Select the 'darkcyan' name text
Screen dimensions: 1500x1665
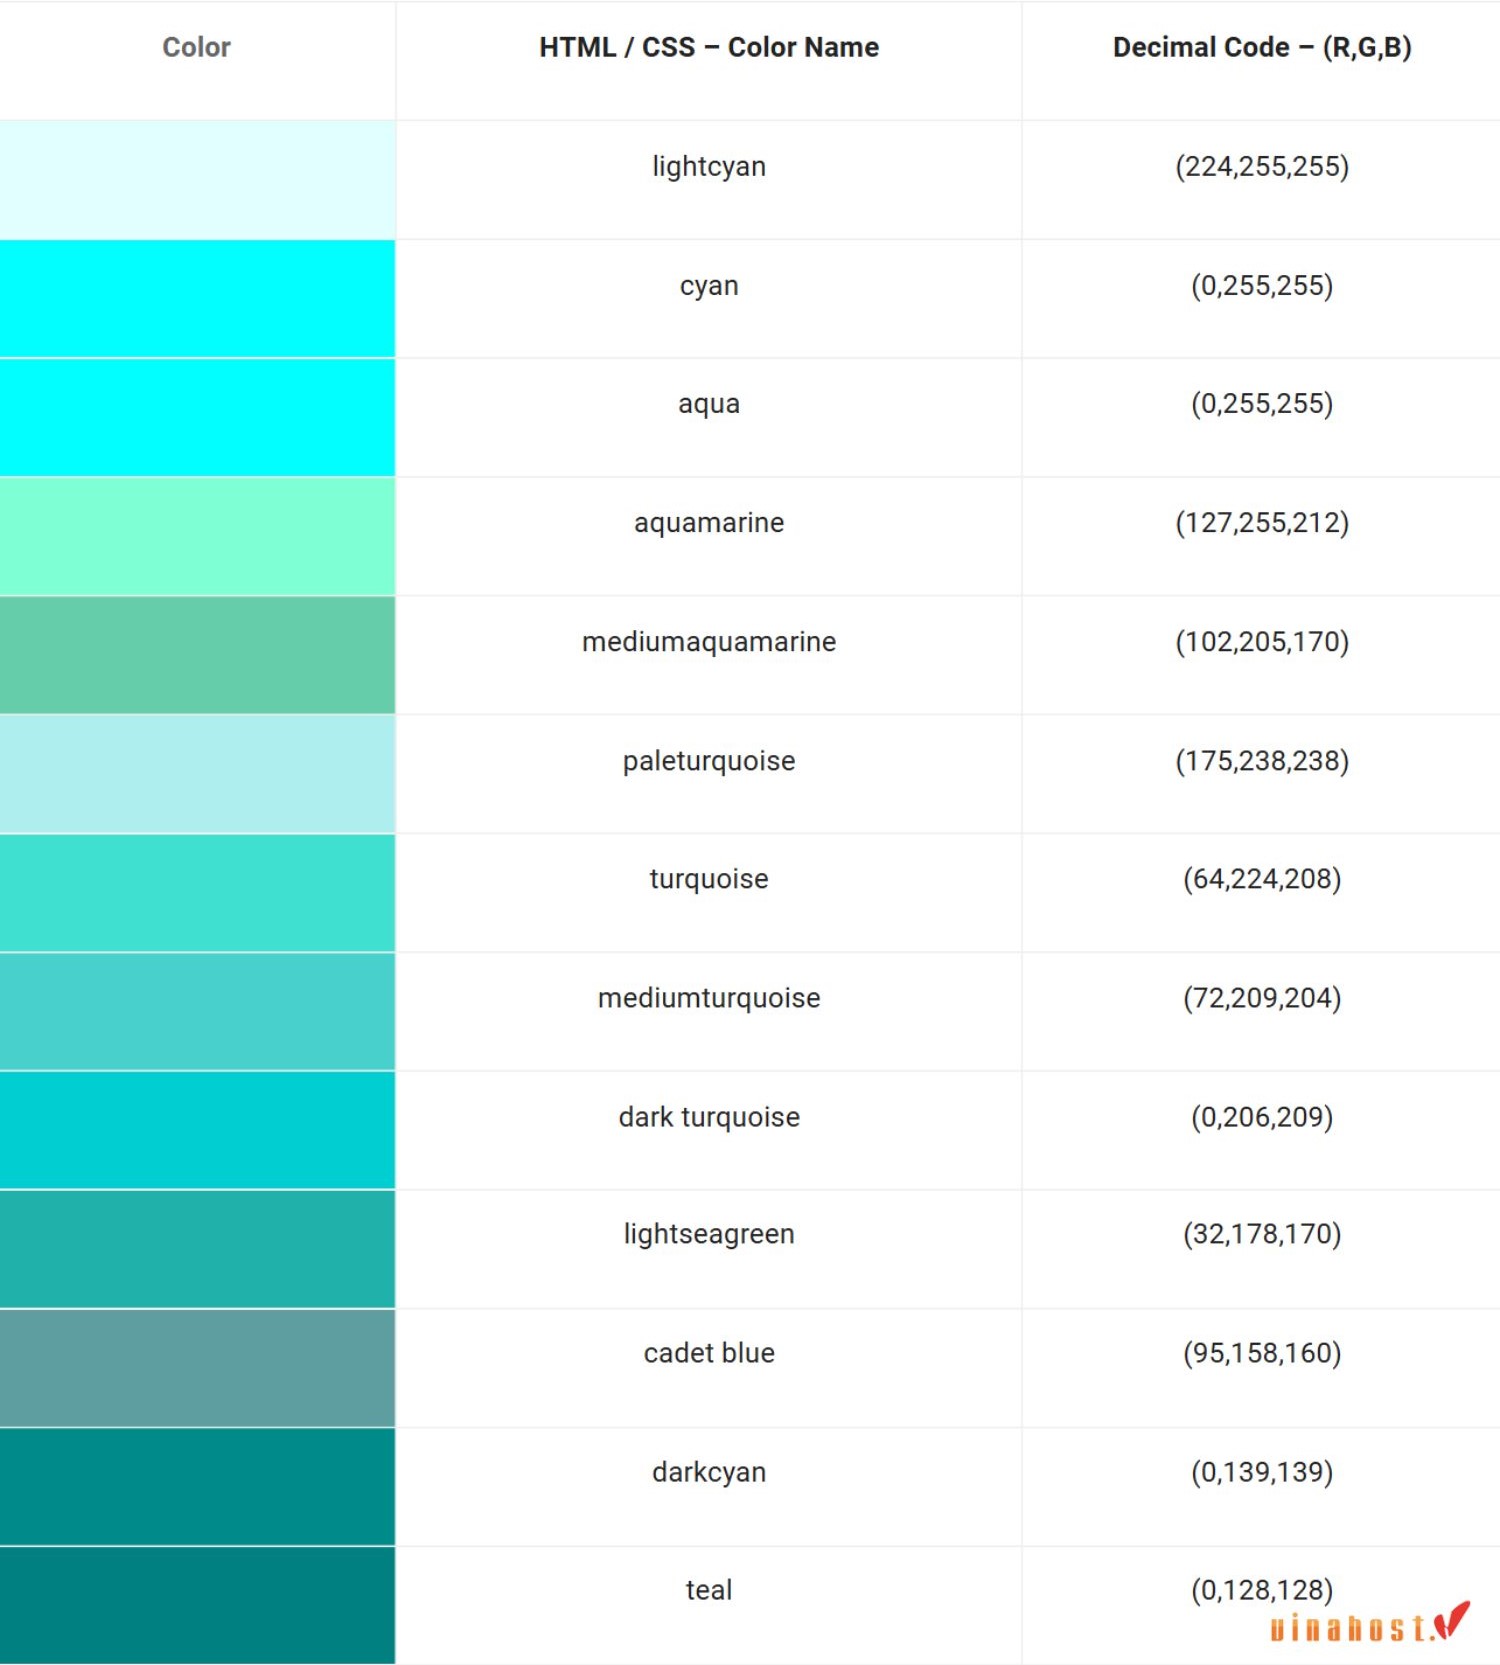(709, 1472)
